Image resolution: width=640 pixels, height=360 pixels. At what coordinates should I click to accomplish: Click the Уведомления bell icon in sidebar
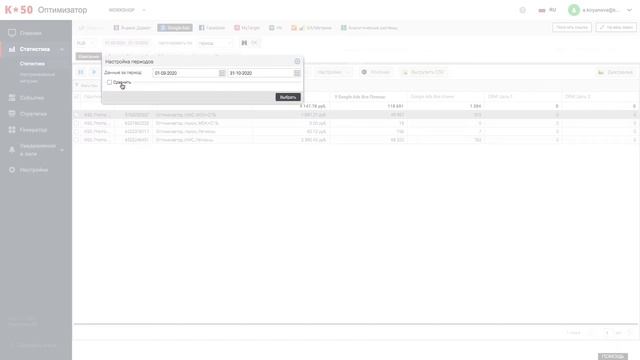click(x=12, y=150)
